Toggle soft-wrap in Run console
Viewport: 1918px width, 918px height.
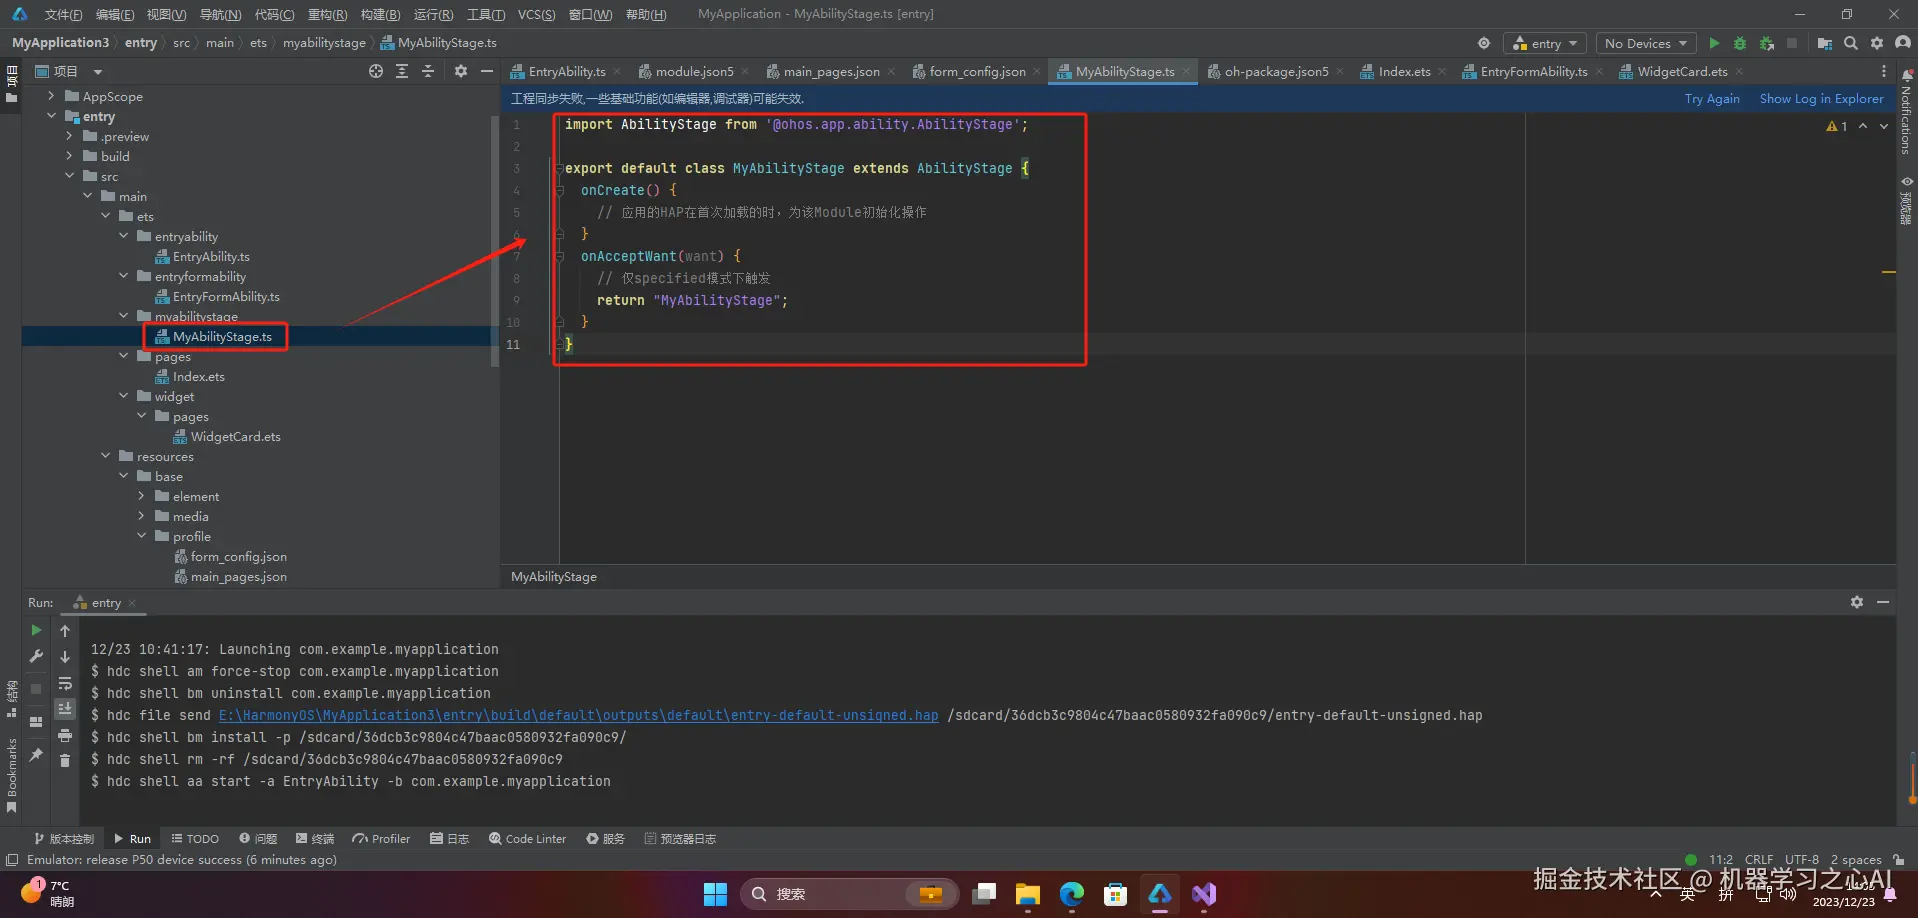[65, 684]
